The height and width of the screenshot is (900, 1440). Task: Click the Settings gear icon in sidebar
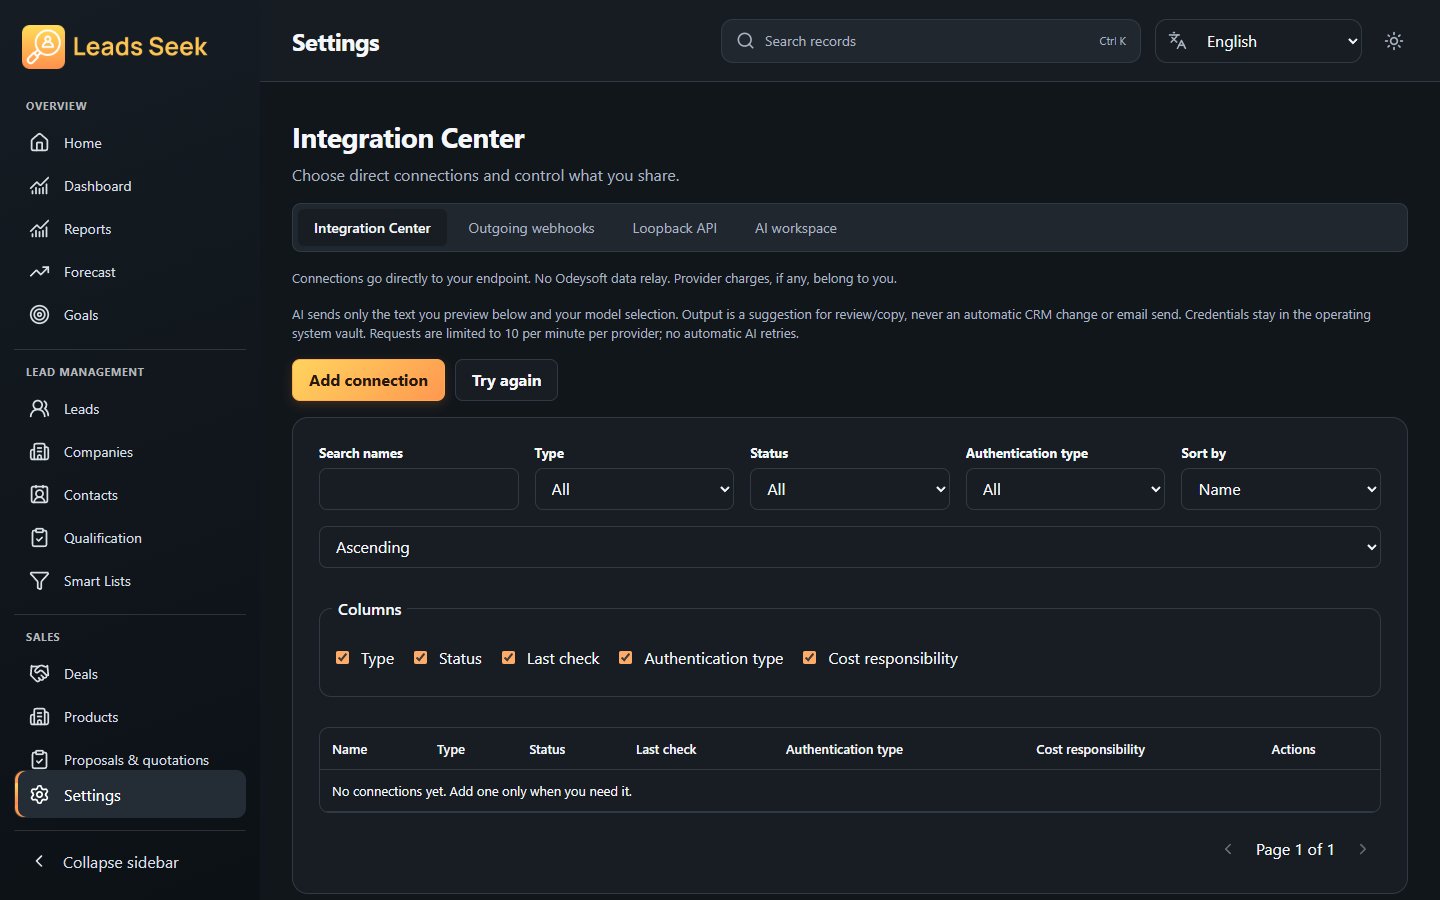tap(40, 795)
